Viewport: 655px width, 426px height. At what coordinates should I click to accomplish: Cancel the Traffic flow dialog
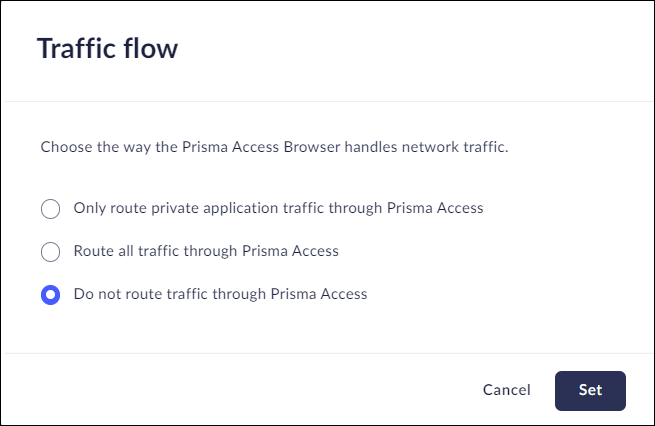pos(506,390)
